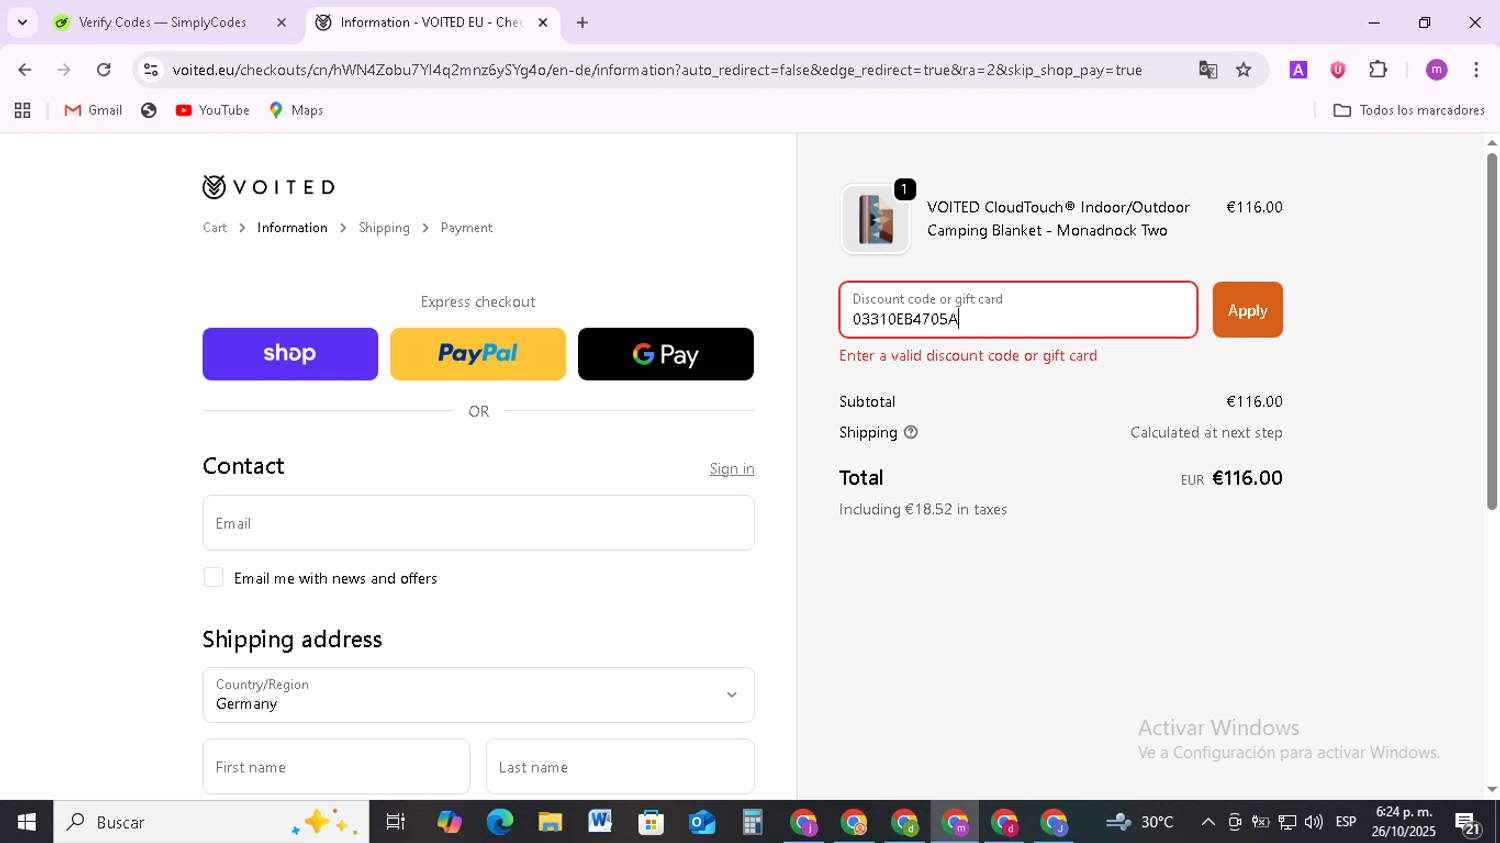Open the volume control in tray

(x=1313, y=822)
